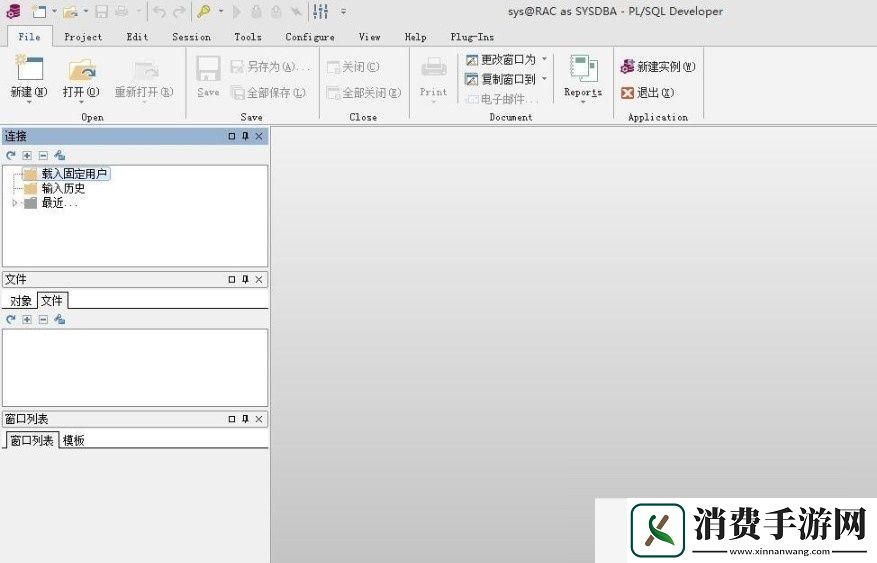Toggle the pin on the 文件 panel
This screenshot has height=563, width=877.
coord(245,280)
